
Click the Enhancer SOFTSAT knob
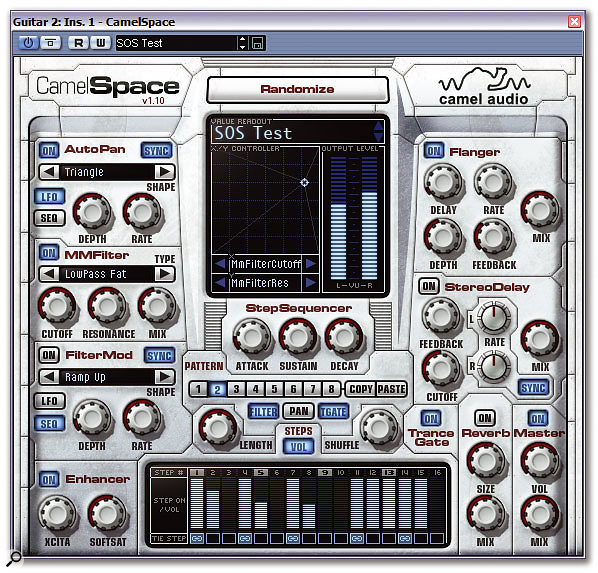pos(107,514)
